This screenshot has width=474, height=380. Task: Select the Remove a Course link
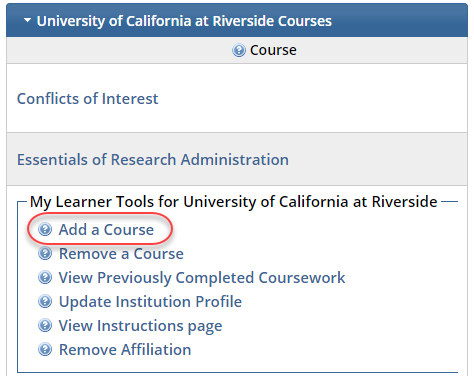(121, 254)
